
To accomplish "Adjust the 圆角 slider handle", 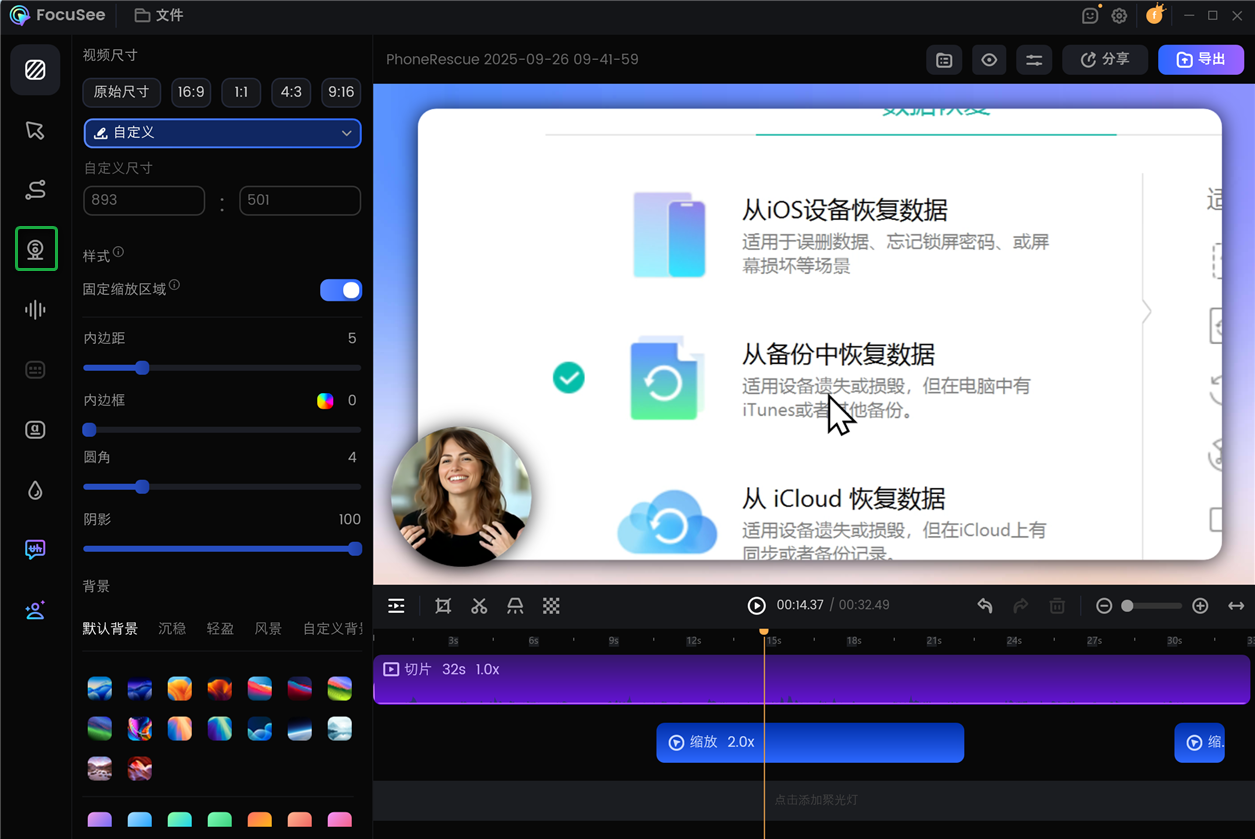I will click(142, 487).
